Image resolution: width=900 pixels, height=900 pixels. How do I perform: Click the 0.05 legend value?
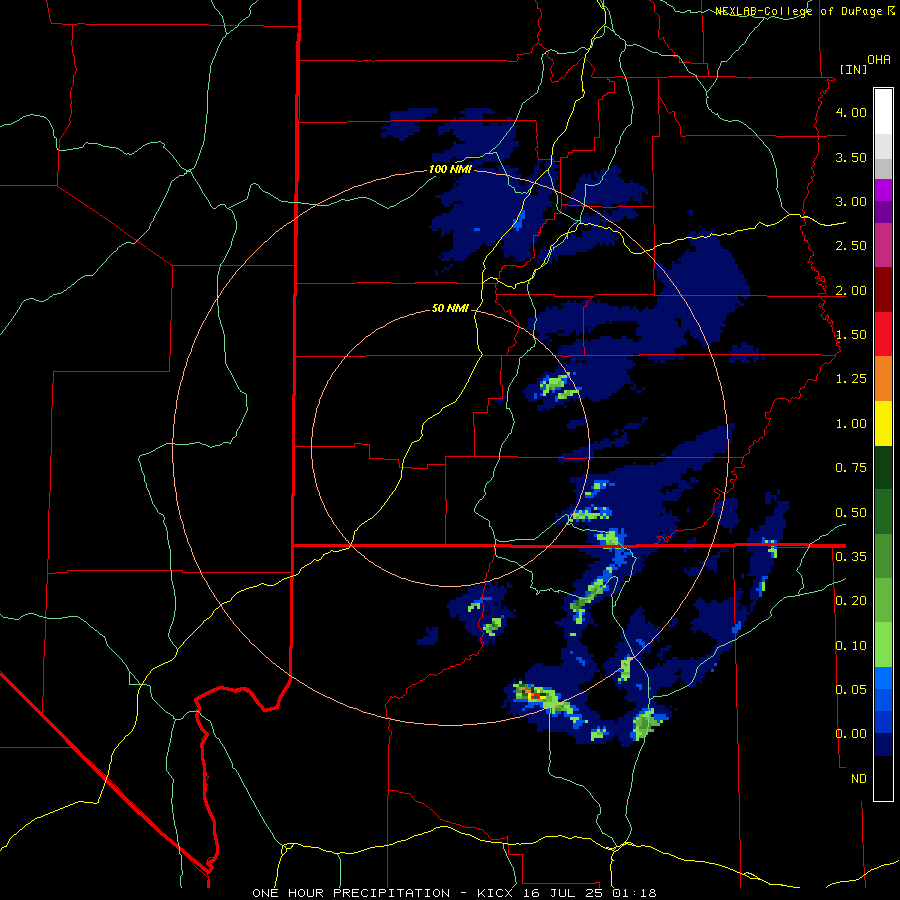point(851,690)
